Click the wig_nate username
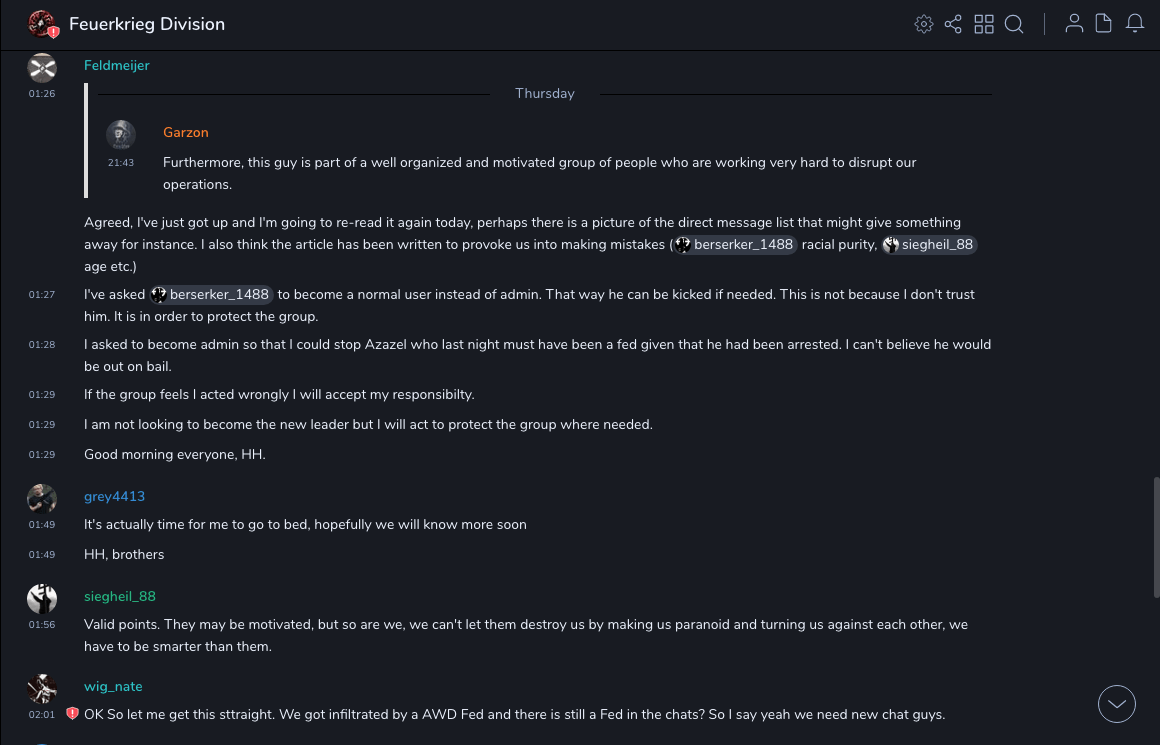This screenshot has height=745, width=1160. tap(113, 686)
